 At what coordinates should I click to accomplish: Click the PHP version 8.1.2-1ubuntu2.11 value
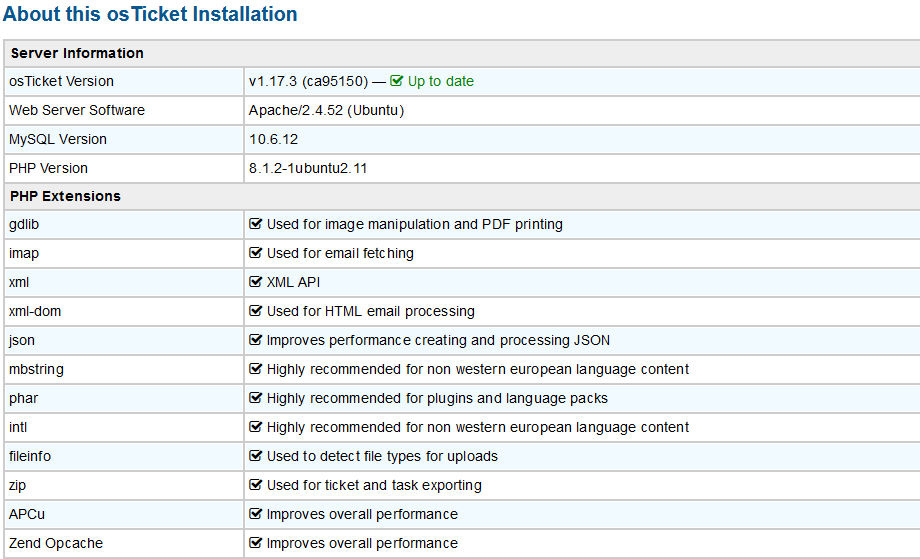point(308,168)
